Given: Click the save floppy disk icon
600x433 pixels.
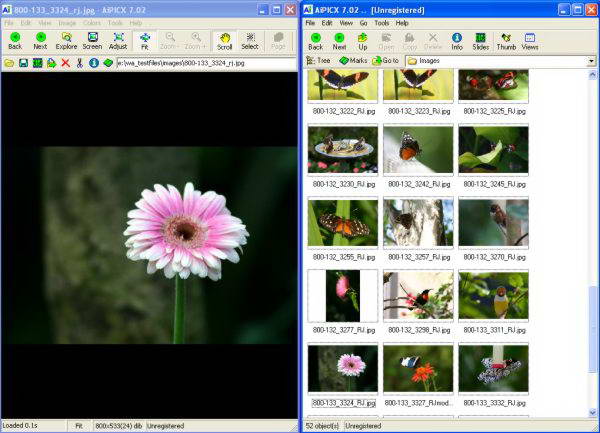Looking at the screenshot, I should (x=23, y=63).
